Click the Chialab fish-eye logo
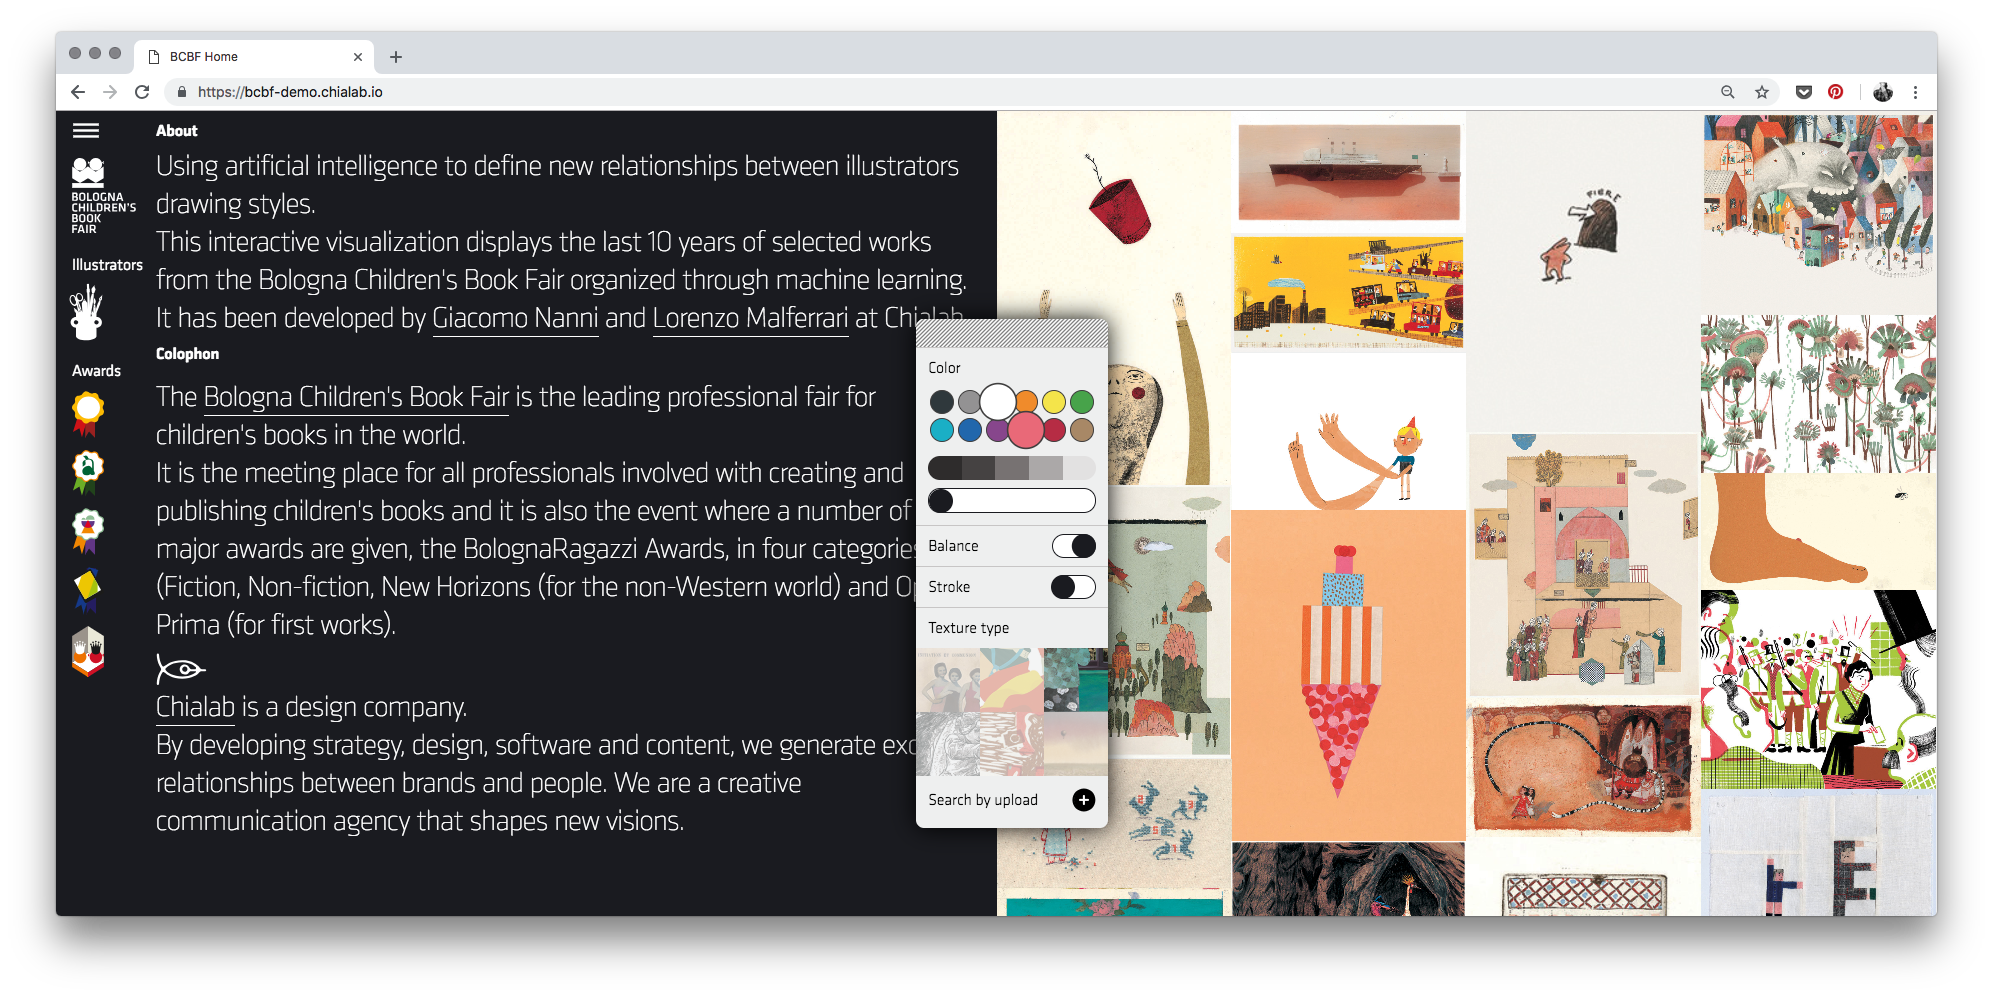 point(180,668)
